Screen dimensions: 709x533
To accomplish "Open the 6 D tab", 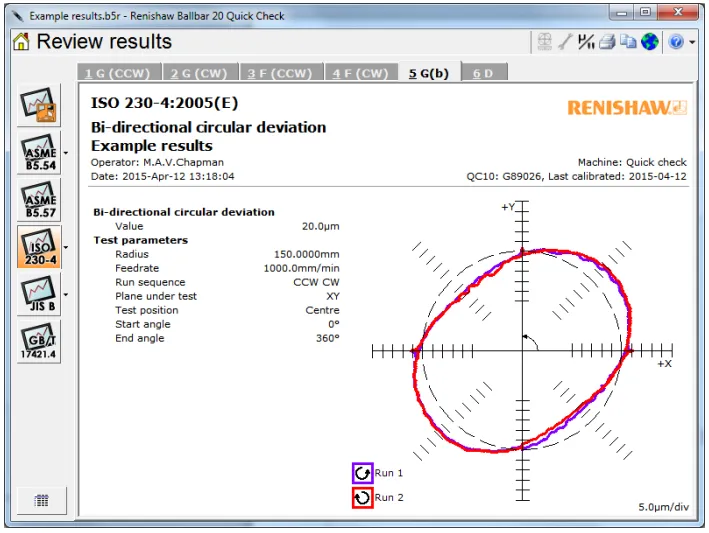I will click(483, 72).
